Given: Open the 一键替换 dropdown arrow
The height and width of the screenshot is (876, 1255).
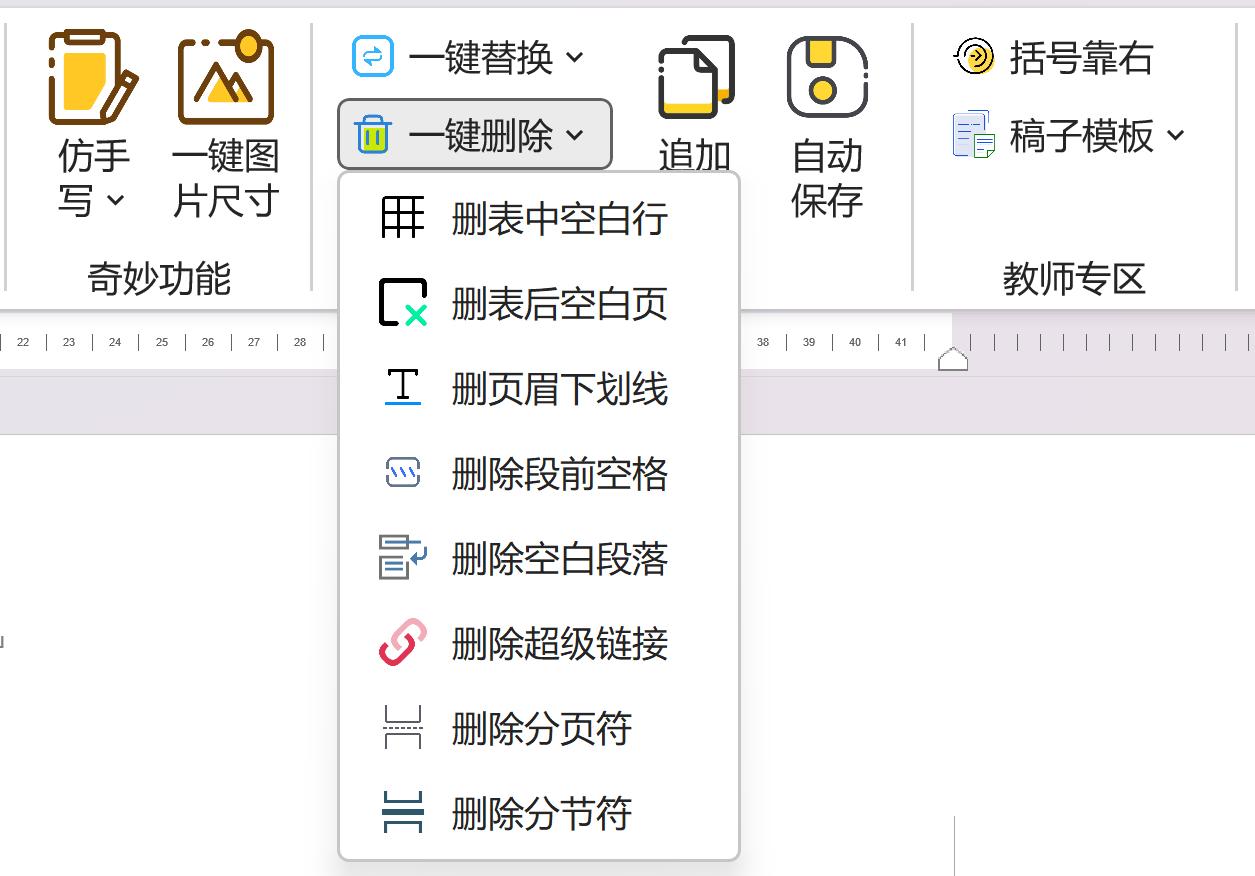Looking at the screenshot, I should point(573,57).
